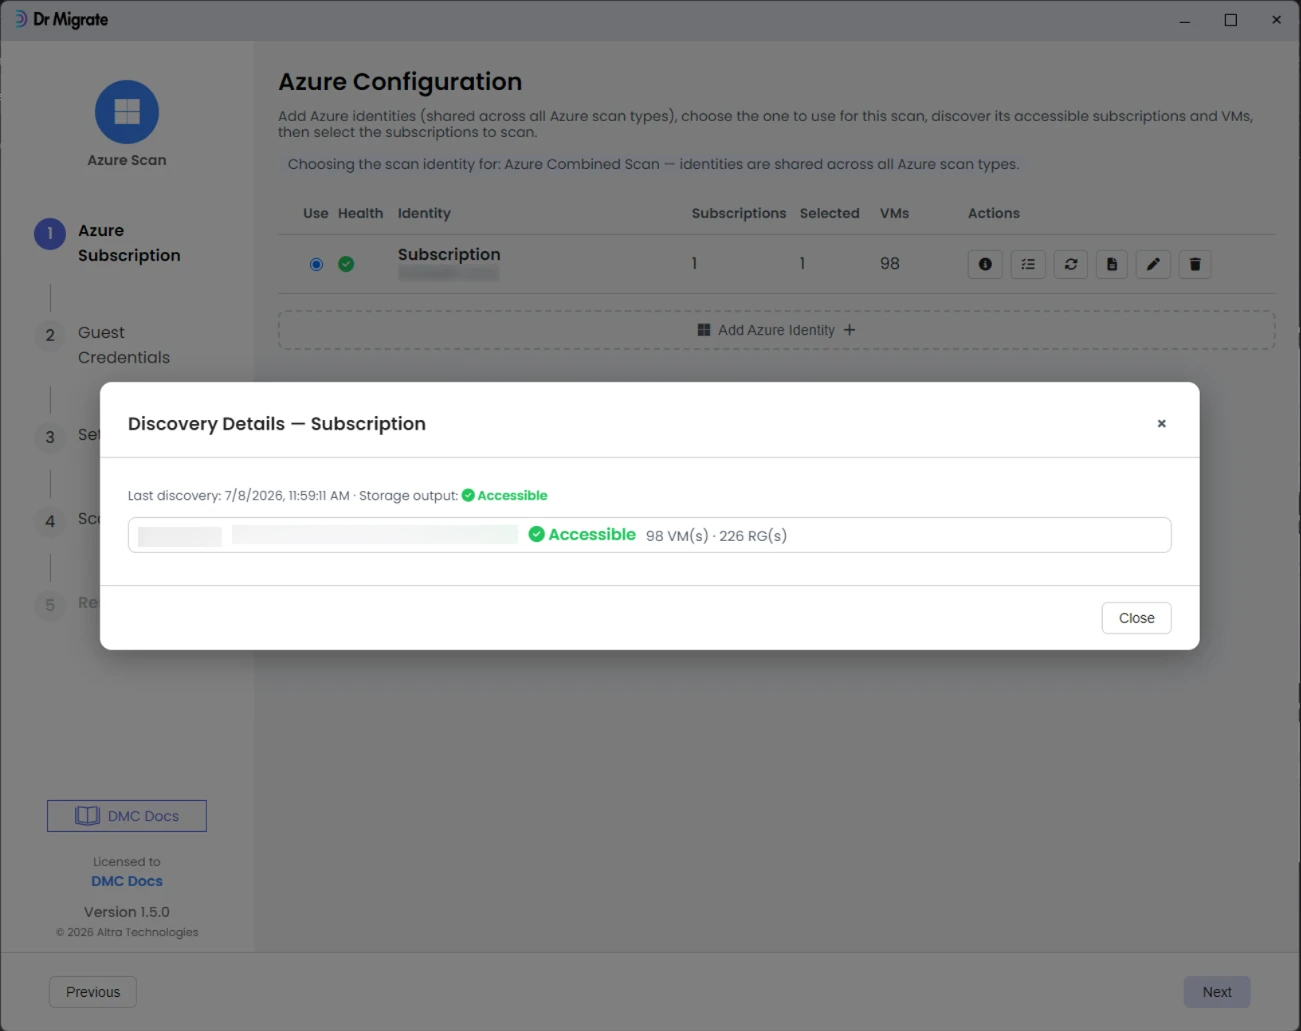Image resolution: width=1301 pixels, height=1031 pixels.
Task: Click the green Health check icon
Action: coord(346,264)
